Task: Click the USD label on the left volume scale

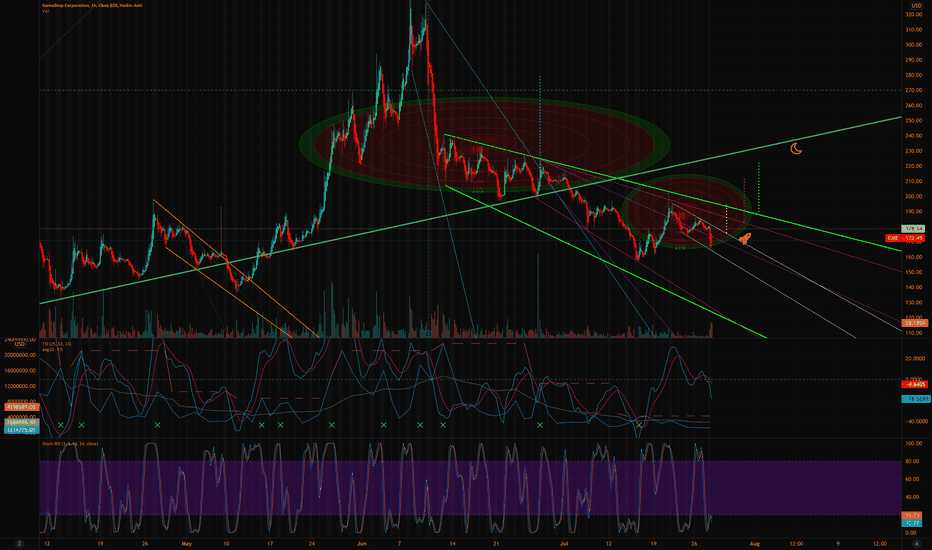Action: tap(20, 344)
